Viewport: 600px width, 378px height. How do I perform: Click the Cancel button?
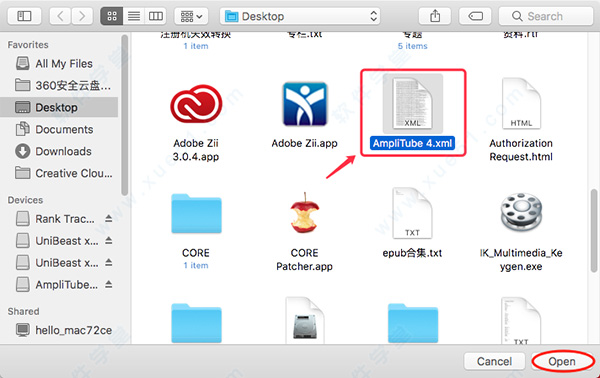(494, 361)
